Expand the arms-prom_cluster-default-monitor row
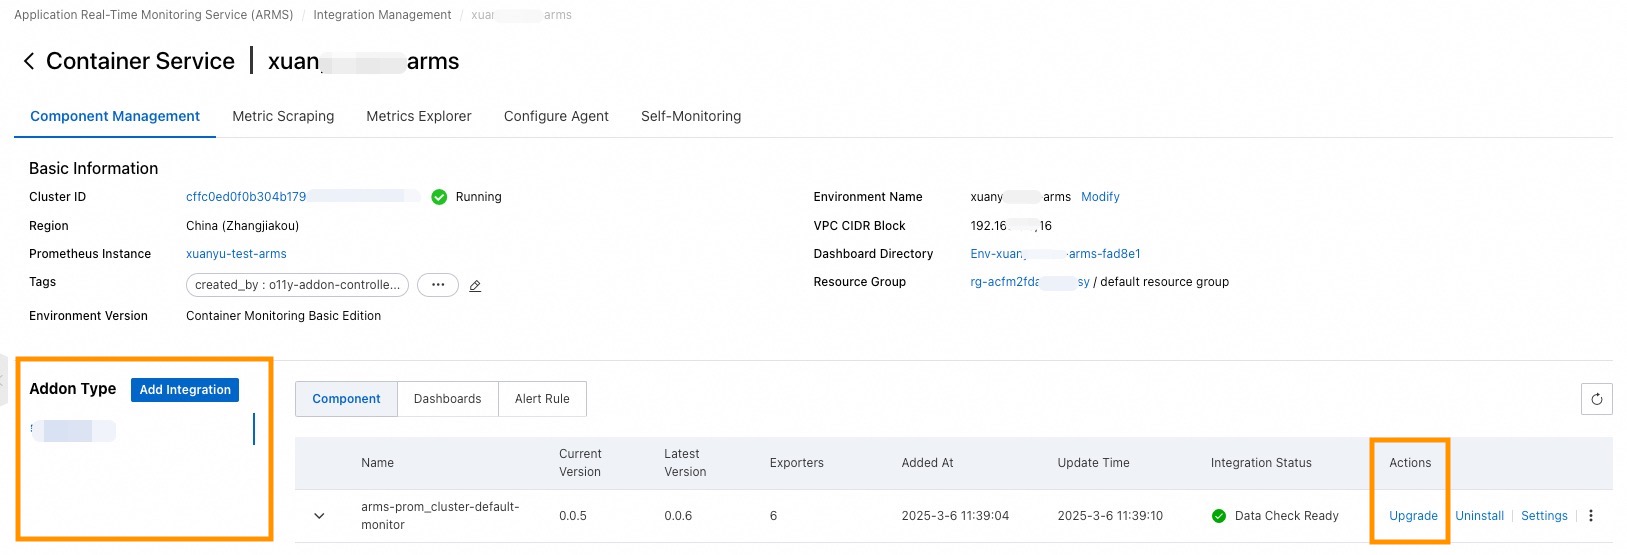The image size is (1627, 555). [319, 516]
